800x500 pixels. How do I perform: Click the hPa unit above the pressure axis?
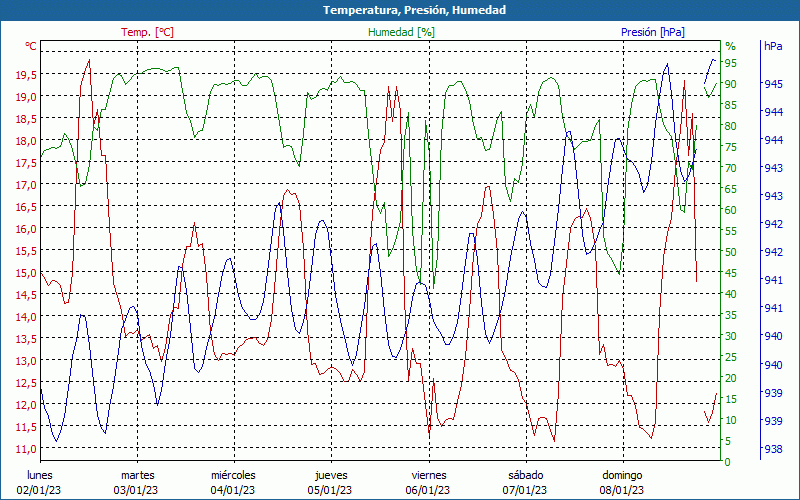tap(773, 46)
